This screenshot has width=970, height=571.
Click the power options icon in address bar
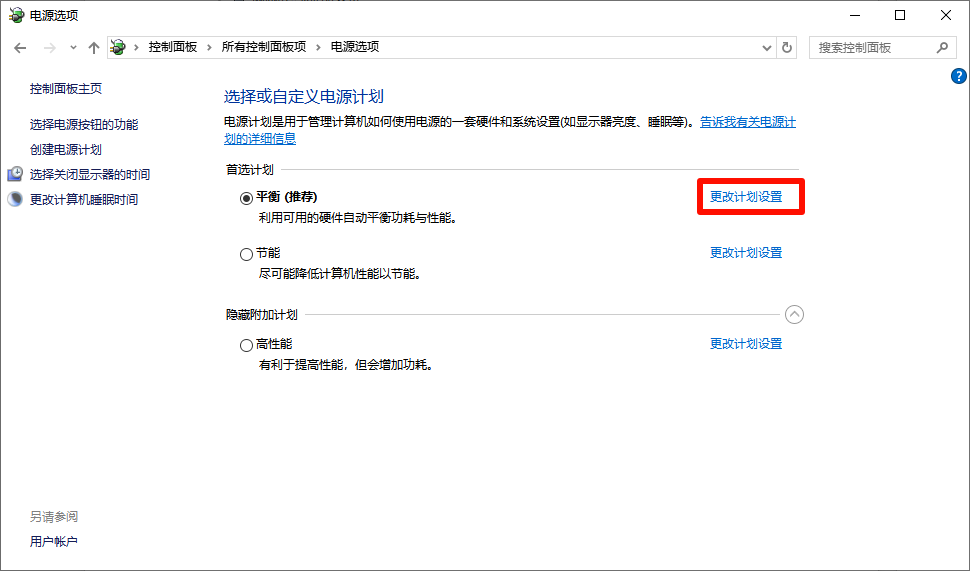click(x=118, y=47)
